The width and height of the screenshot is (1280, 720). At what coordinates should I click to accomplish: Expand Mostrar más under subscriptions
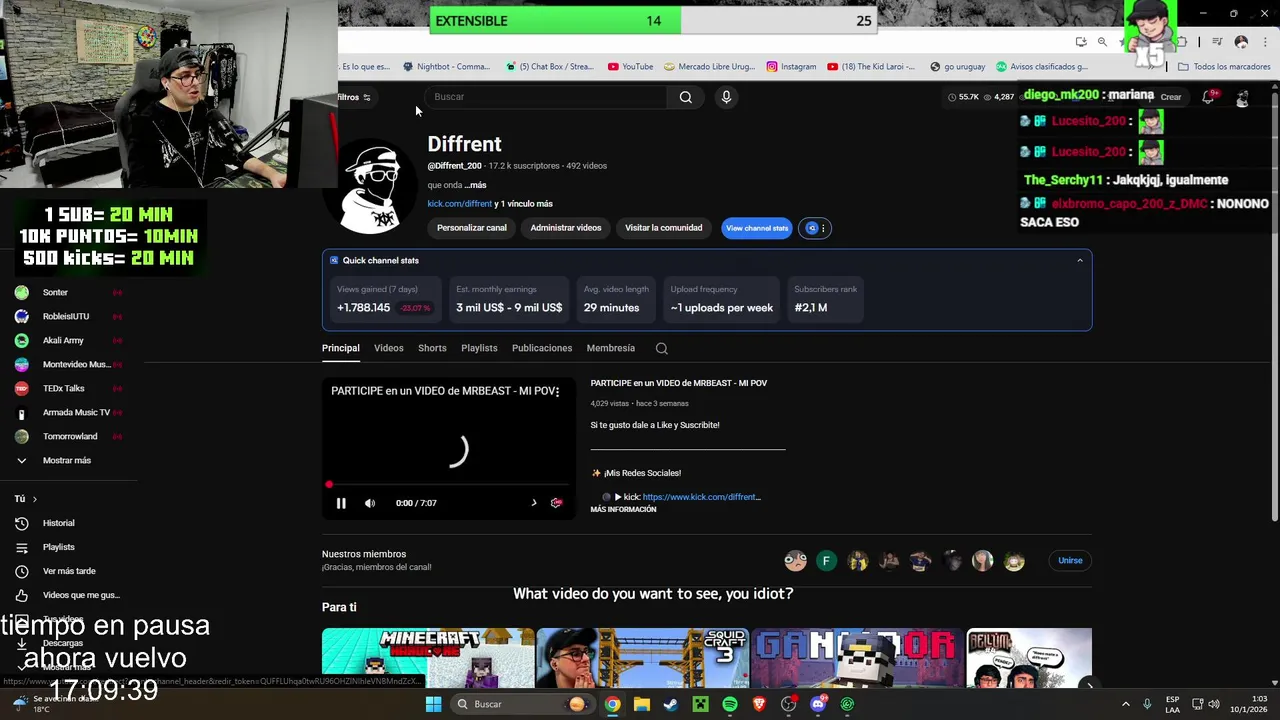pyautogui.click(x=66, y=460)
